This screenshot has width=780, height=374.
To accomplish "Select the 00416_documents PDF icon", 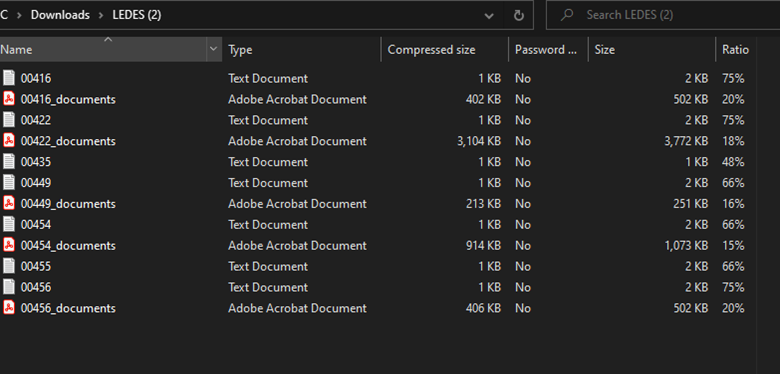I will click(9, 99).
